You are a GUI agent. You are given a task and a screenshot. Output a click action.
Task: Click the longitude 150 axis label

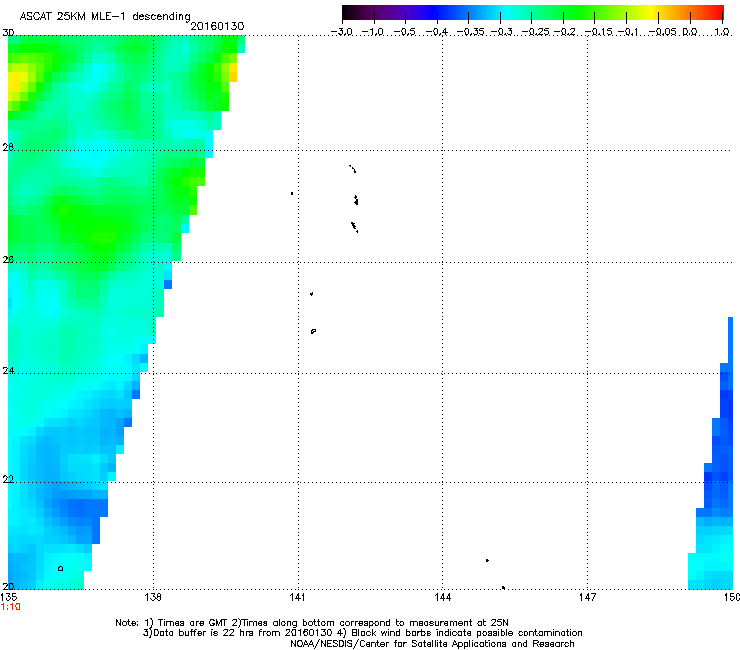(x=732, y=597)
